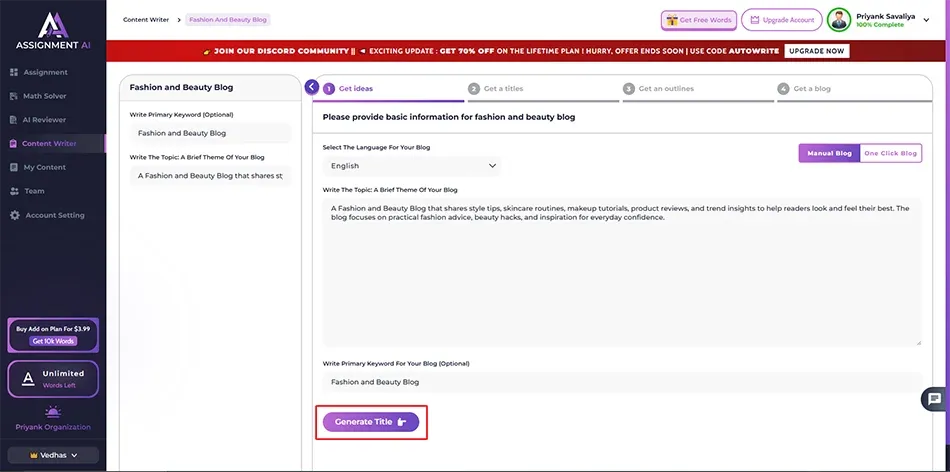The width and height of the screenshot is (950, 472).
Task: Click Content Writer breadcrumb
Action: (145, 19)
